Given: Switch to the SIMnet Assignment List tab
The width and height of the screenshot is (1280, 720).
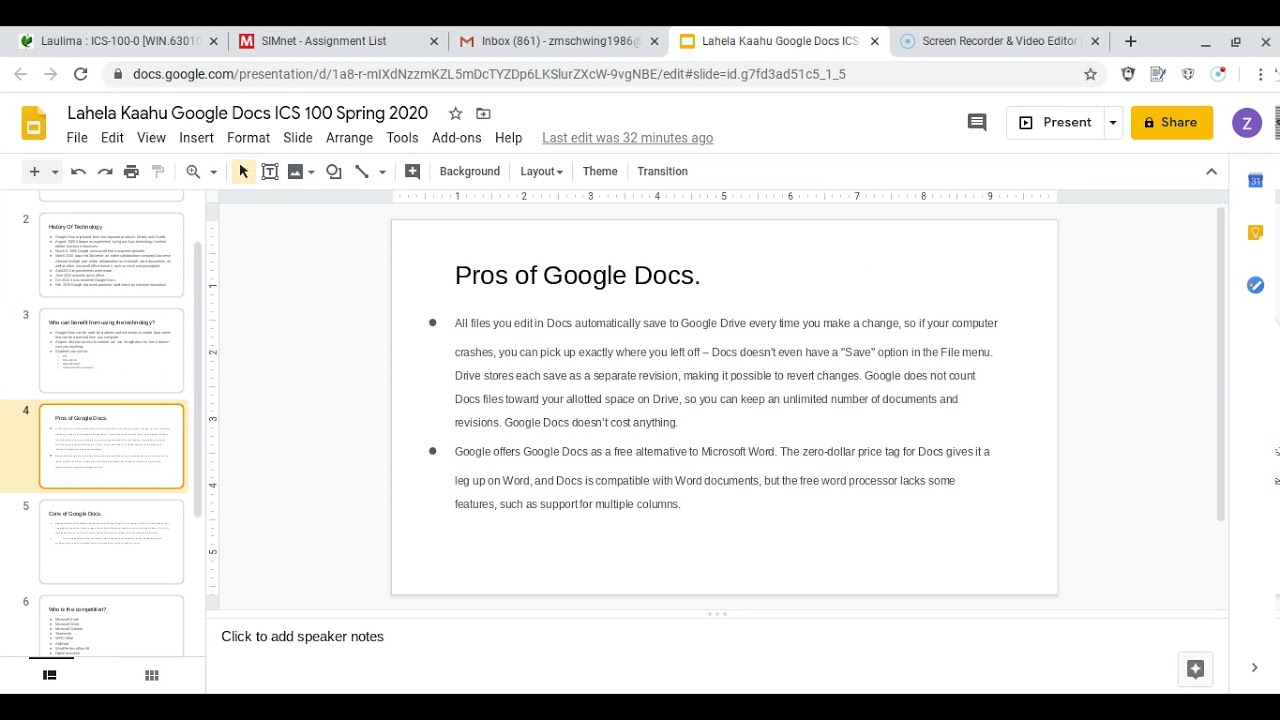Looking at the screenshot, I should tap(339, 41).
